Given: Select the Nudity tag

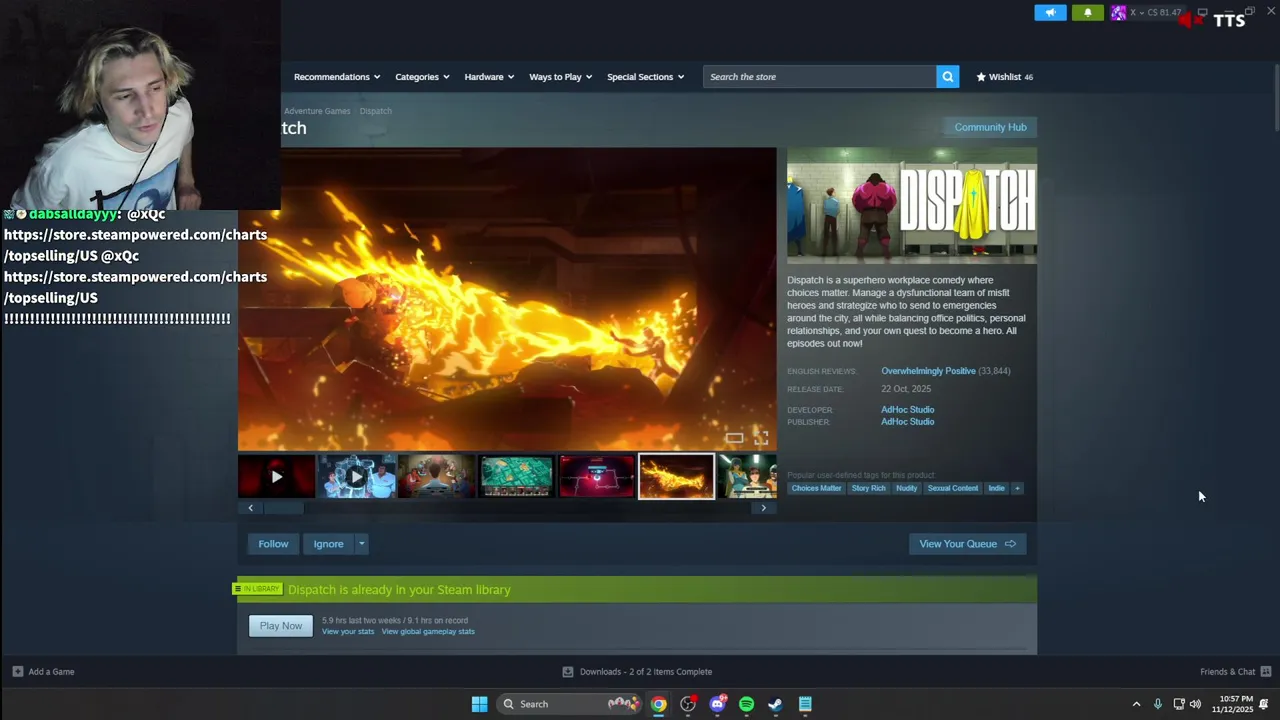Looking at the screenshot, I should coord(906,488).
